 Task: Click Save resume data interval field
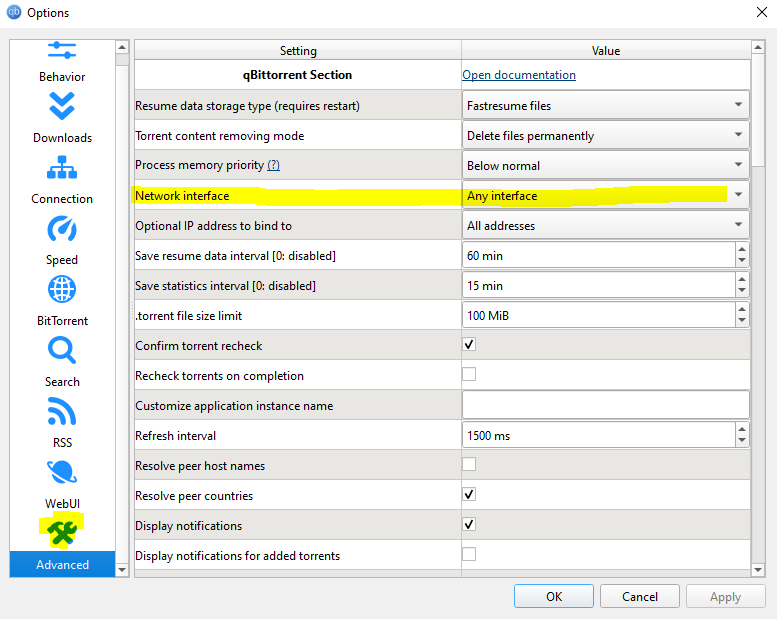coord(599,255)
